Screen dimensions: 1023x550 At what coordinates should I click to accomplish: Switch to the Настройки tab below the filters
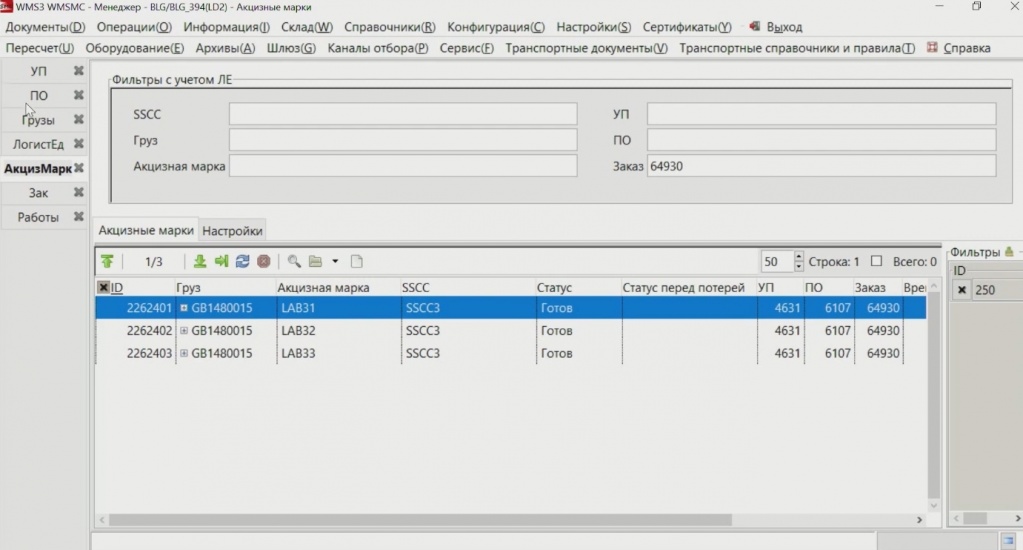[232, 231]
